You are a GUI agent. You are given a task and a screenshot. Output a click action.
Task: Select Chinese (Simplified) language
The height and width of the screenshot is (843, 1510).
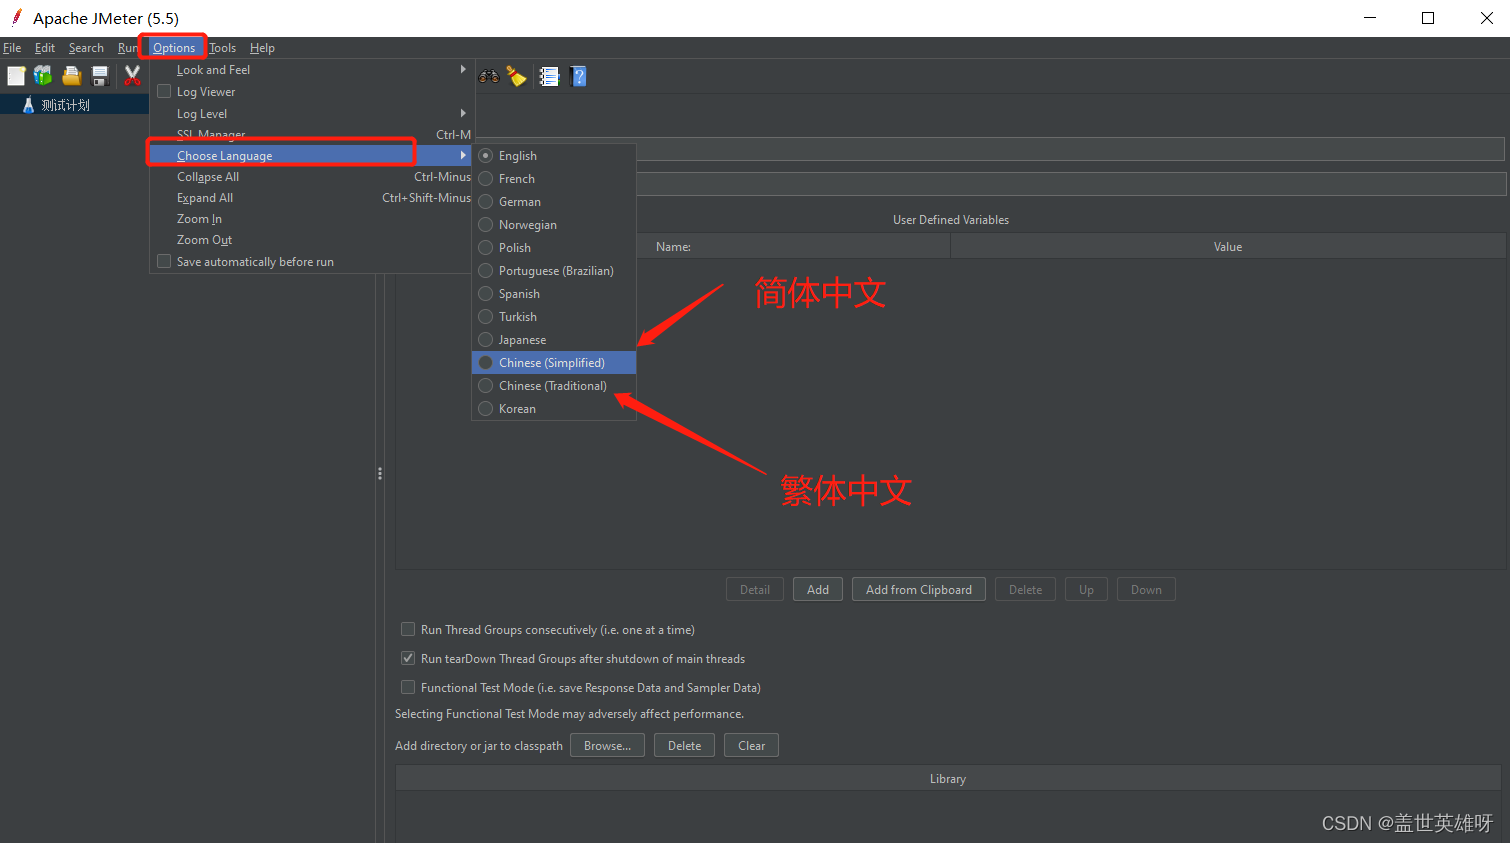(x=554, y=362)
